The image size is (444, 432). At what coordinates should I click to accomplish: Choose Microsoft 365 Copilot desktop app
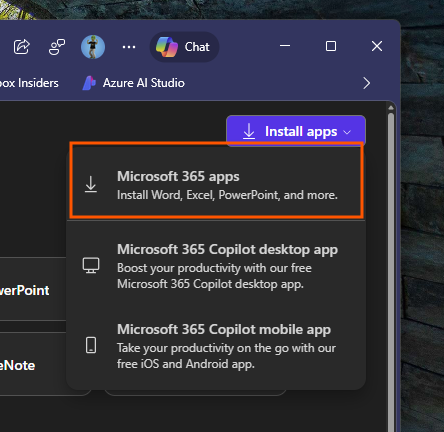point(216,266)
